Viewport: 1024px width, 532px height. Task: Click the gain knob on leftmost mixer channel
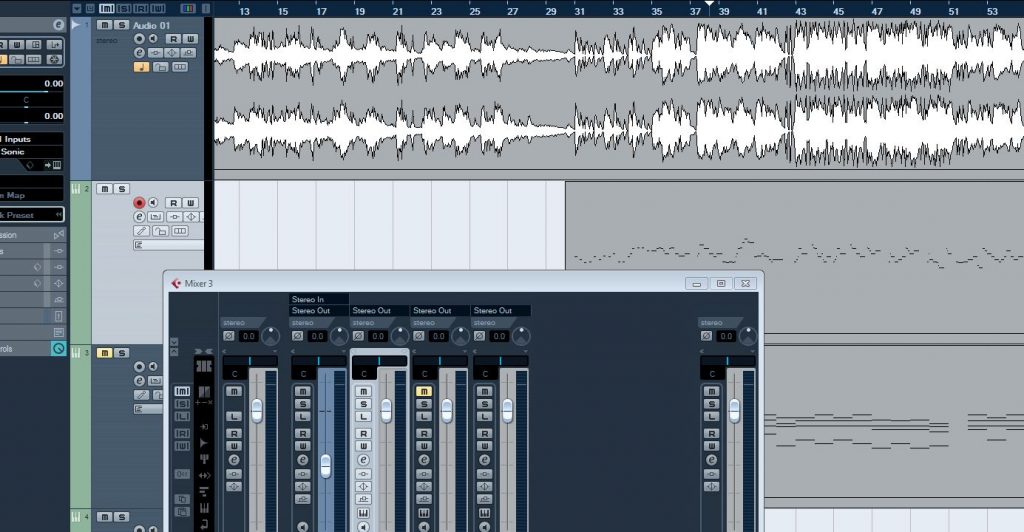click(270, 337)
